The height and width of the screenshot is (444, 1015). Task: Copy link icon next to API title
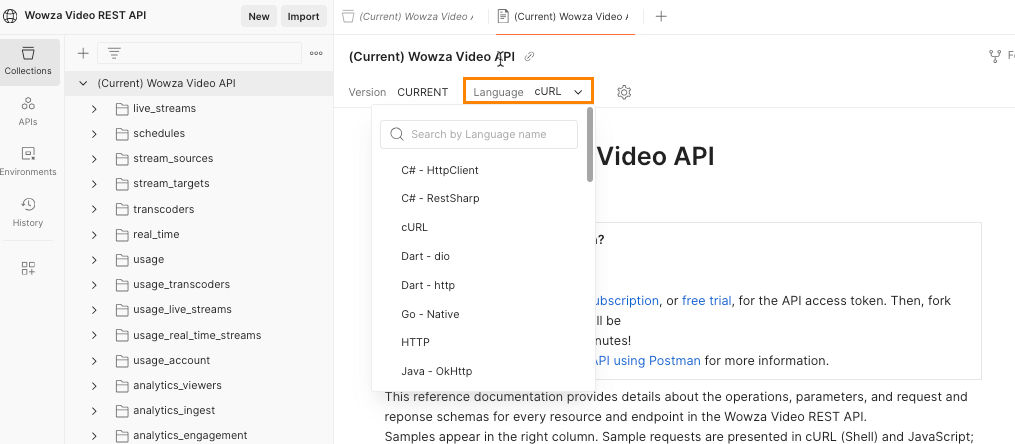click(530, 57)
